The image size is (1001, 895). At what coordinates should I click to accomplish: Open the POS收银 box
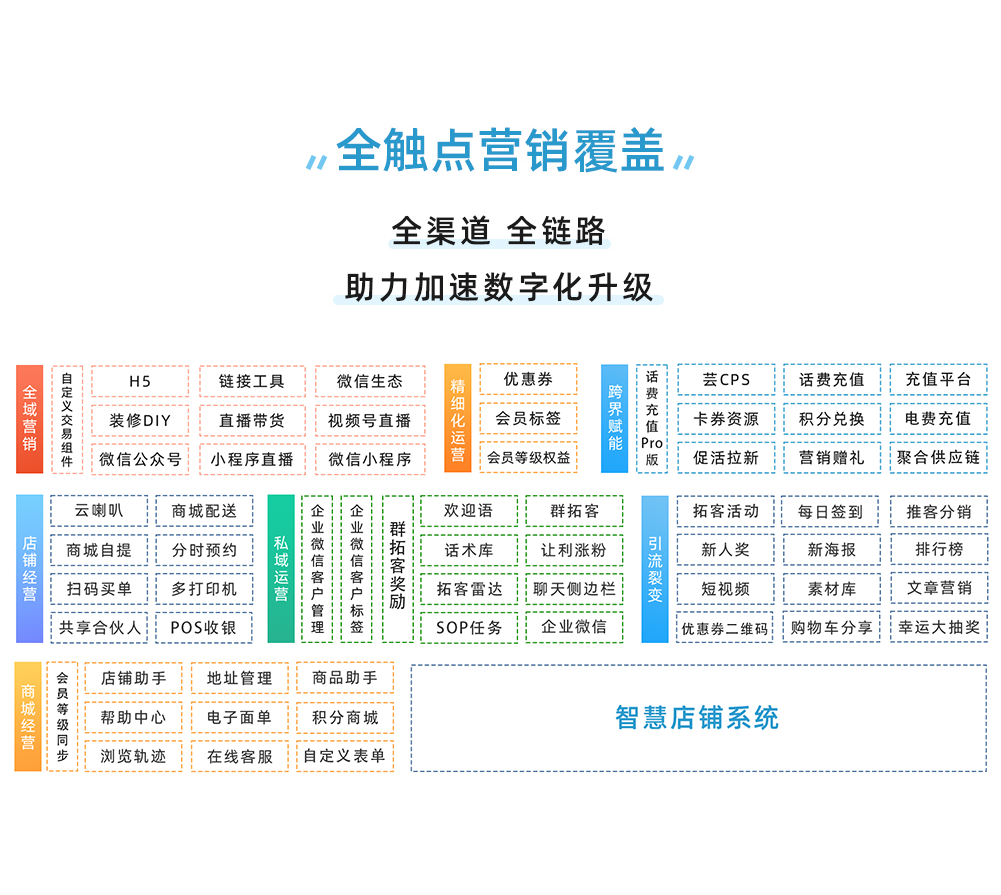click(204, 628)
